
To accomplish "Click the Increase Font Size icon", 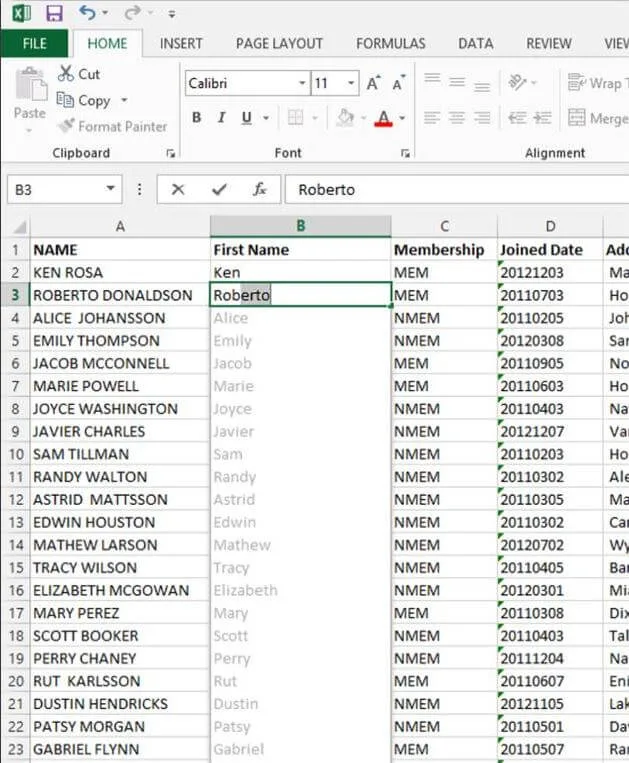I will pos(374,84).
